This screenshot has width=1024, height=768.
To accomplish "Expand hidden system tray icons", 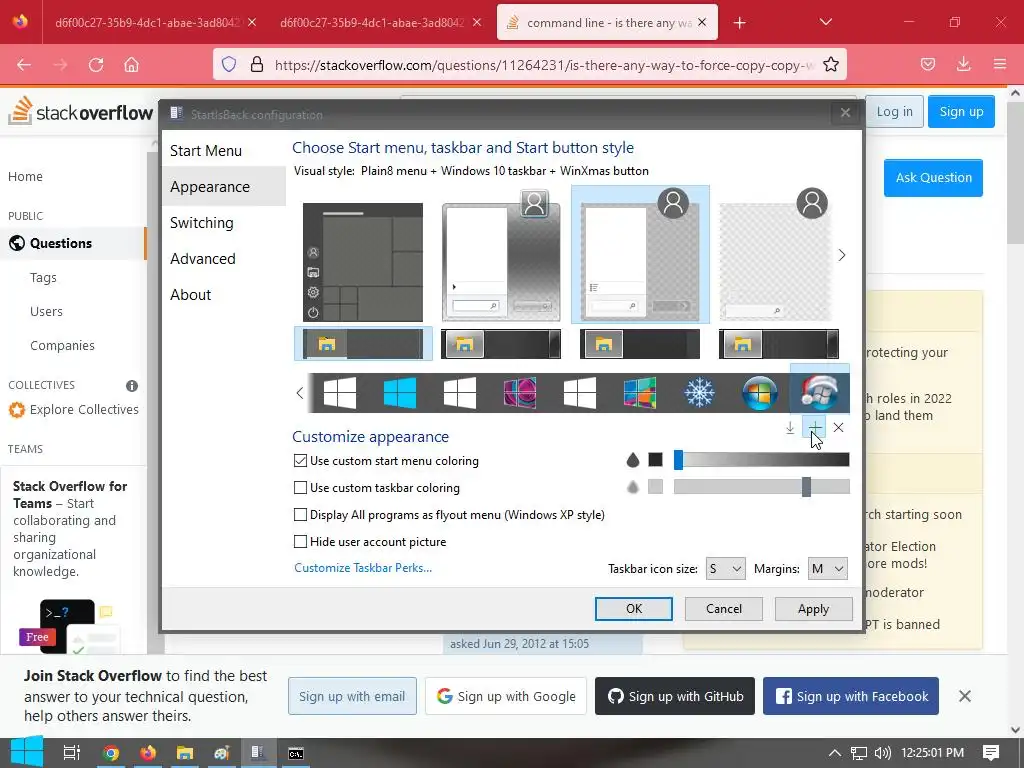I will point(835,753).
